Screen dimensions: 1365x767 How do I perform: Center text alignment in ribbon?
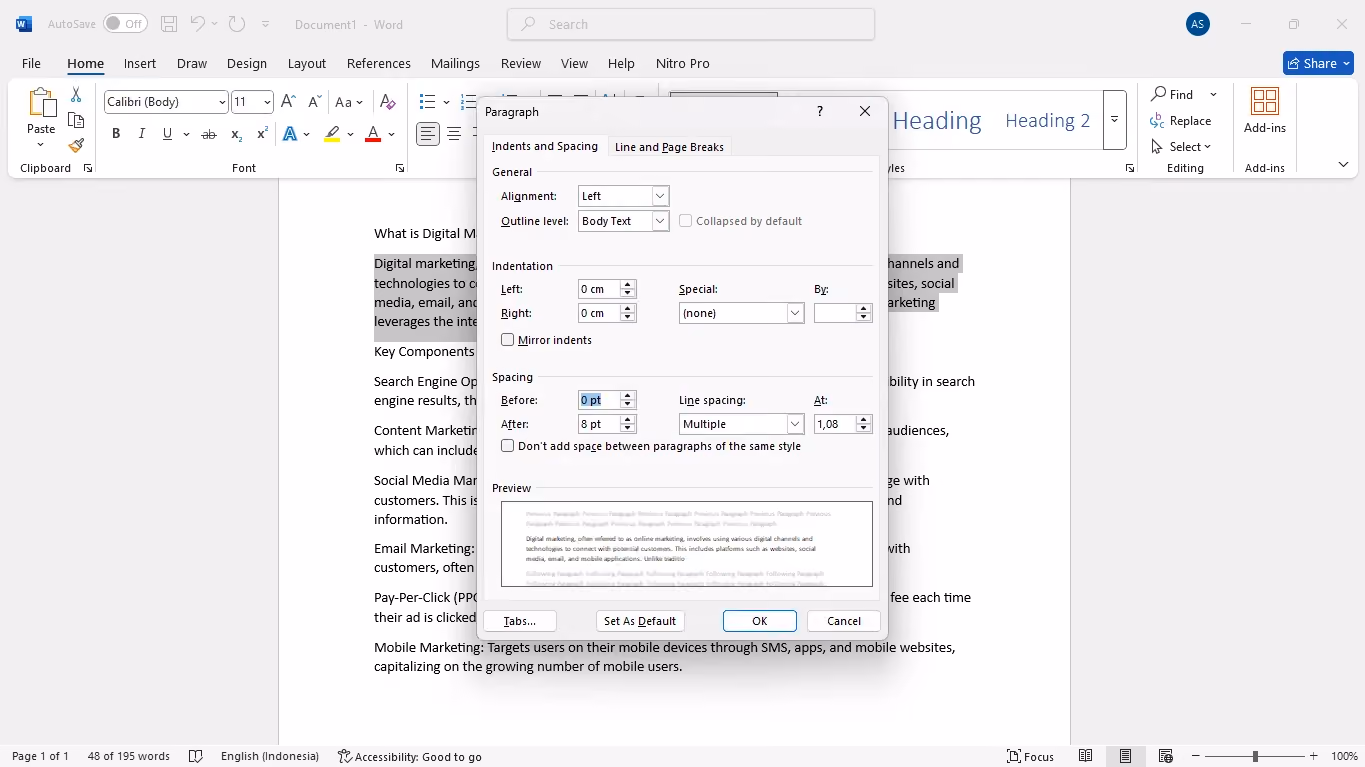point(454,134)
